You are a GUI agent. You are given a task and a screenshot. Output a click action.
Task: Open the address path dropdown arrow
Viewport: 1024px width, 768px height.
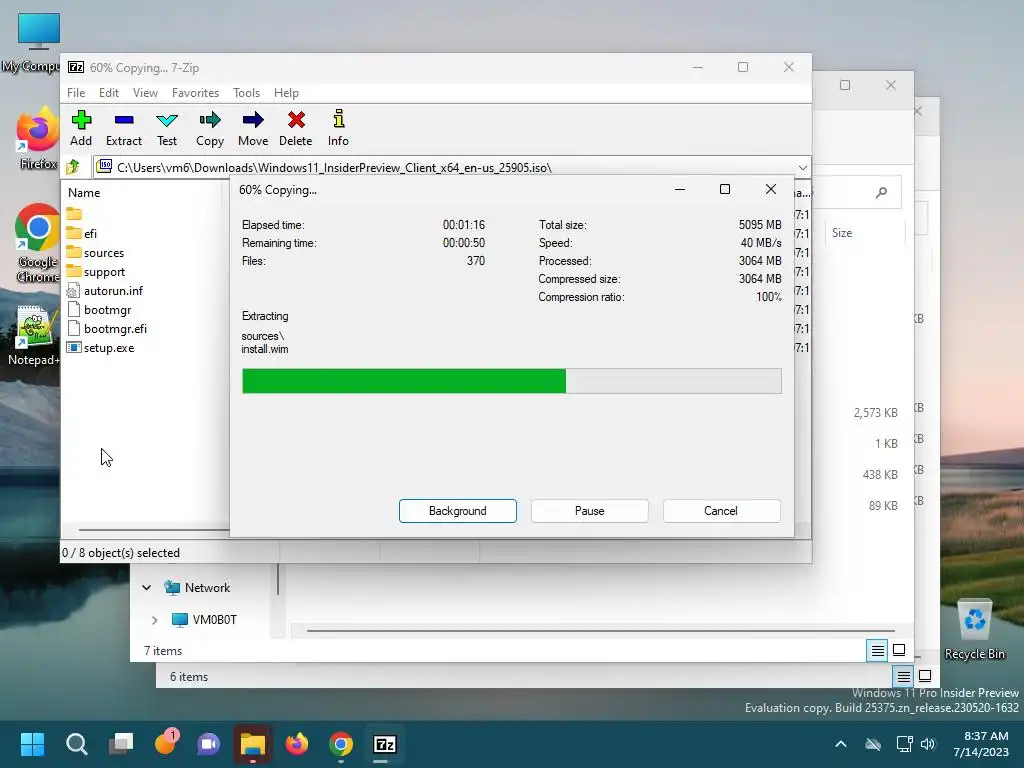[803, 168]
